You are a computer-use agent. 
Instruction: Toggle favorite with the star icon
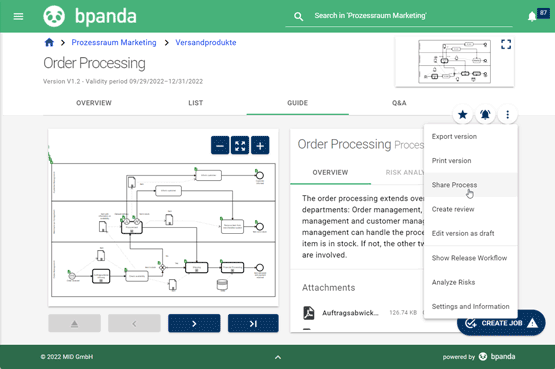point(462,114)
